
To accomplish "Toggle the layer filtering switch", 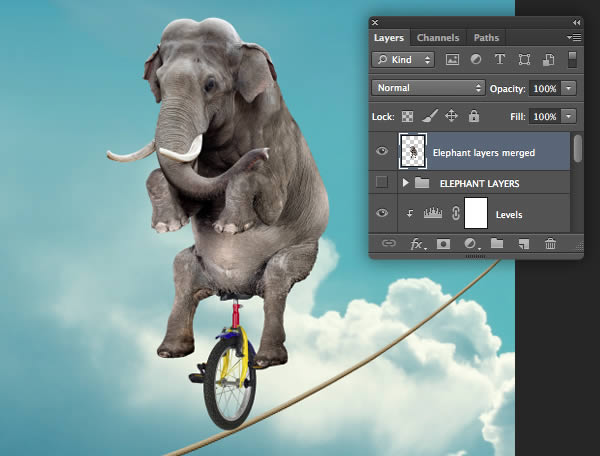I will tap(572, 60).
